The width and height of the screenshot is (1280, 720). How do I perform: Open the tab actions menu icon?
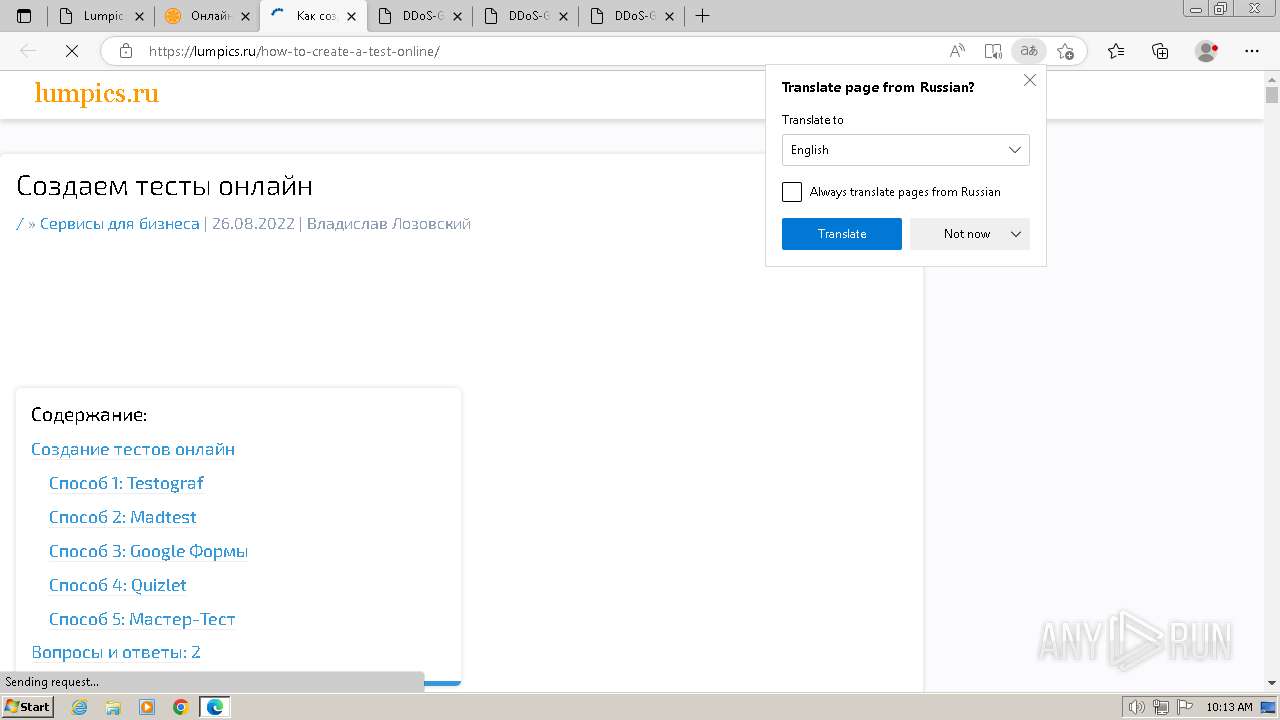pyautogui.click(x=24, y=16)
